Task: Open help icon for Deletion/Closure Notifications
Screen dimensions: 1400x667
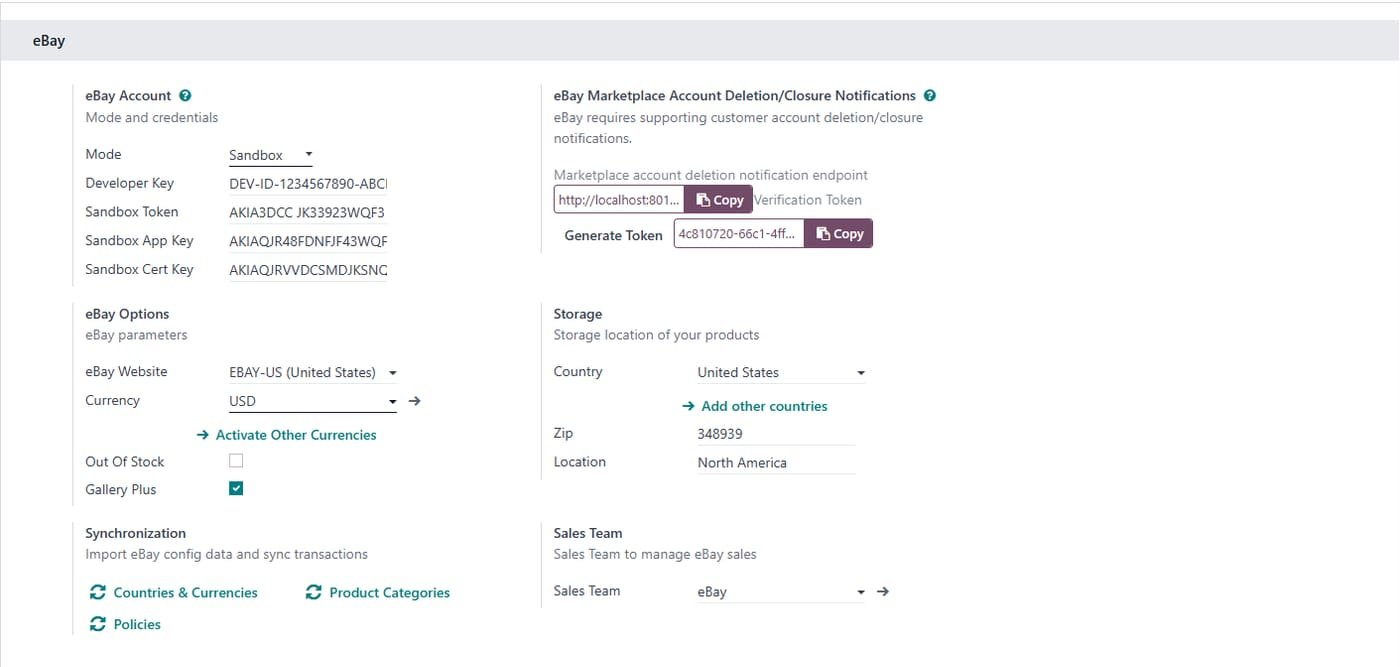Action: [930, 96]
